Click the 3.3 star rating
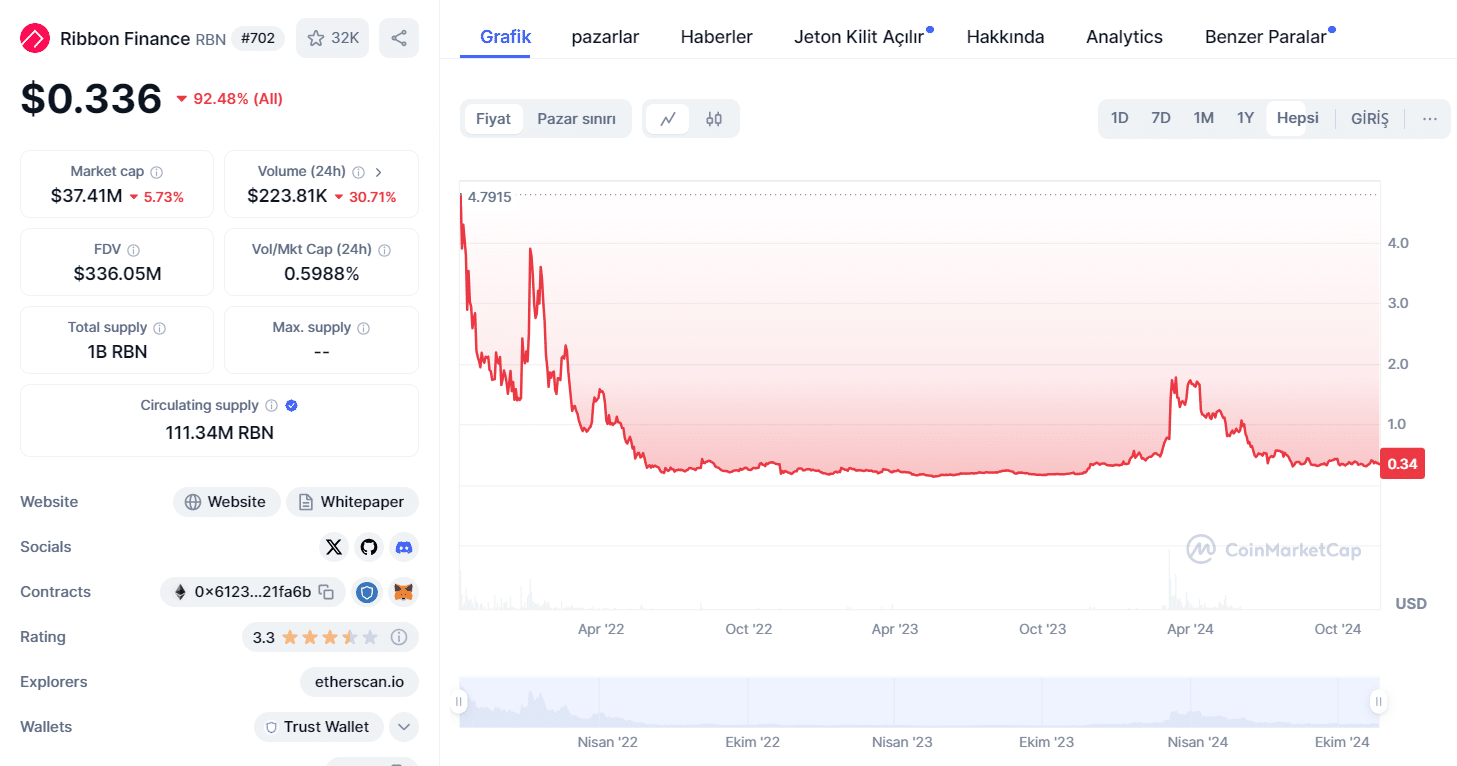The width and height of the screenshot is (1457, 766). (315, 637)
